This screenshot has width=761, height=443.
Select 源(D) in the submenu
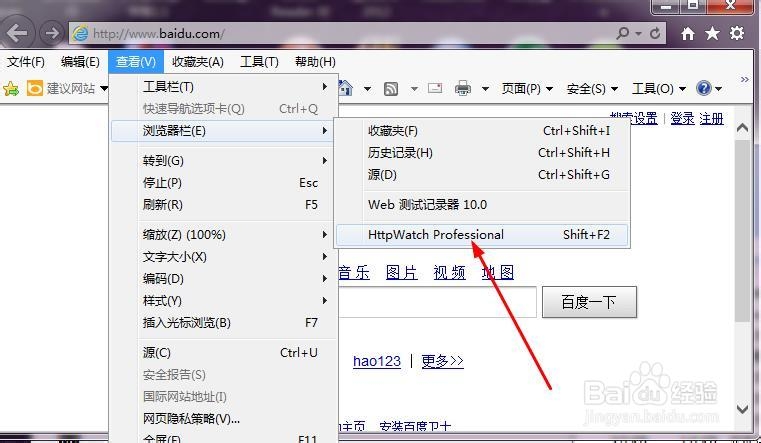click(x=482, y=175)
